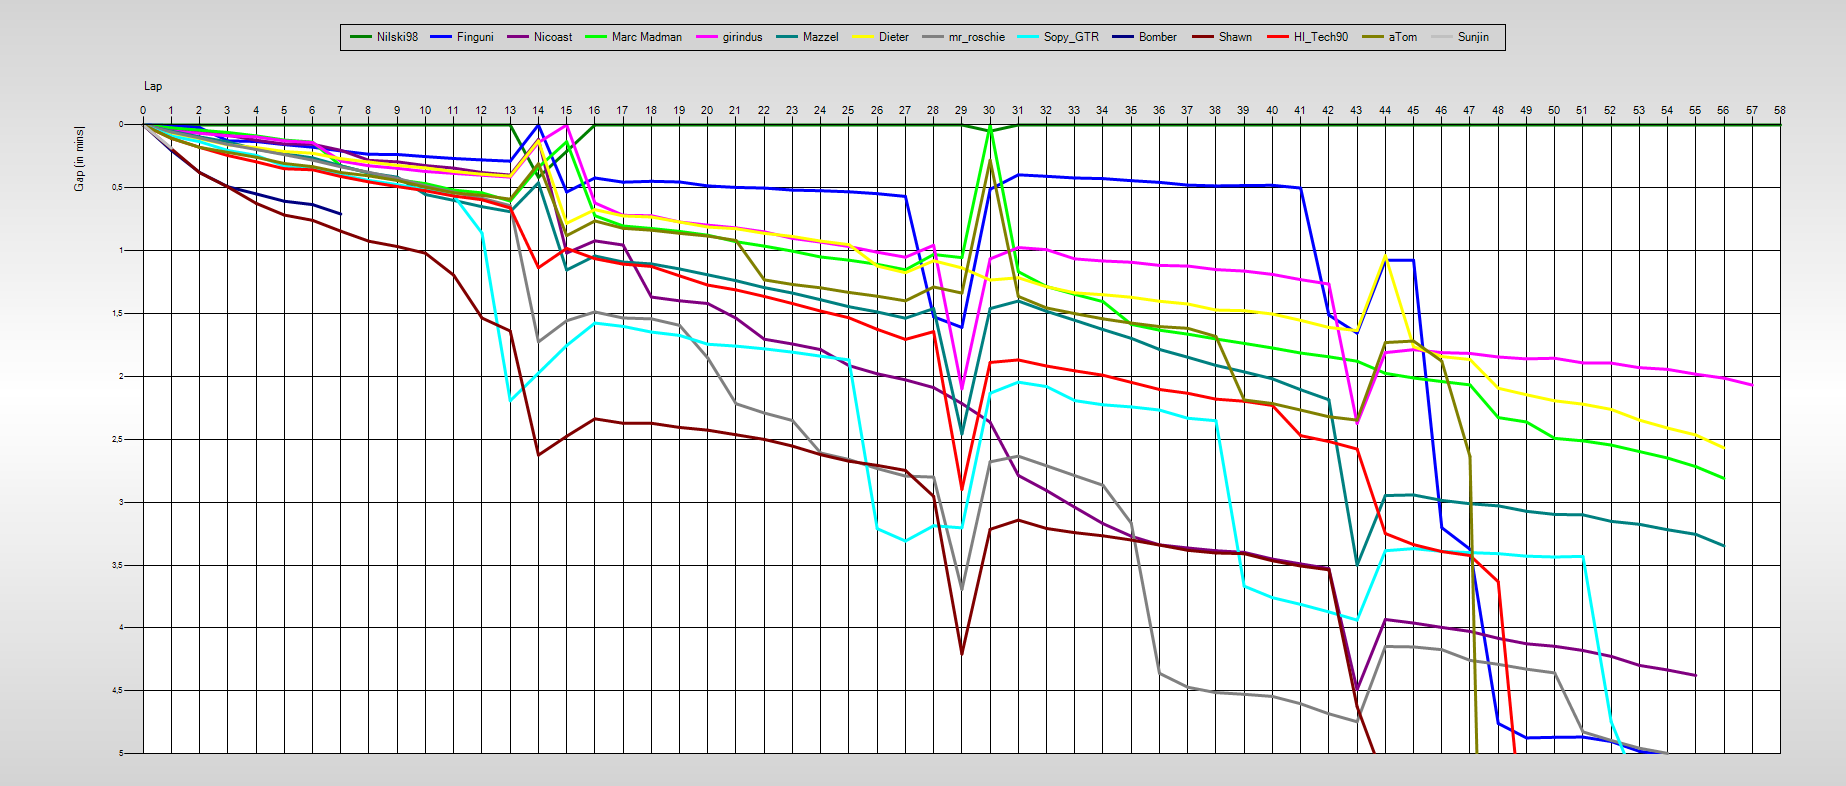Image resolution: width=1846 pixels, height=786 pixels.
Task: Choose the Mazzel legend label
Action: [x=820, y=37]
